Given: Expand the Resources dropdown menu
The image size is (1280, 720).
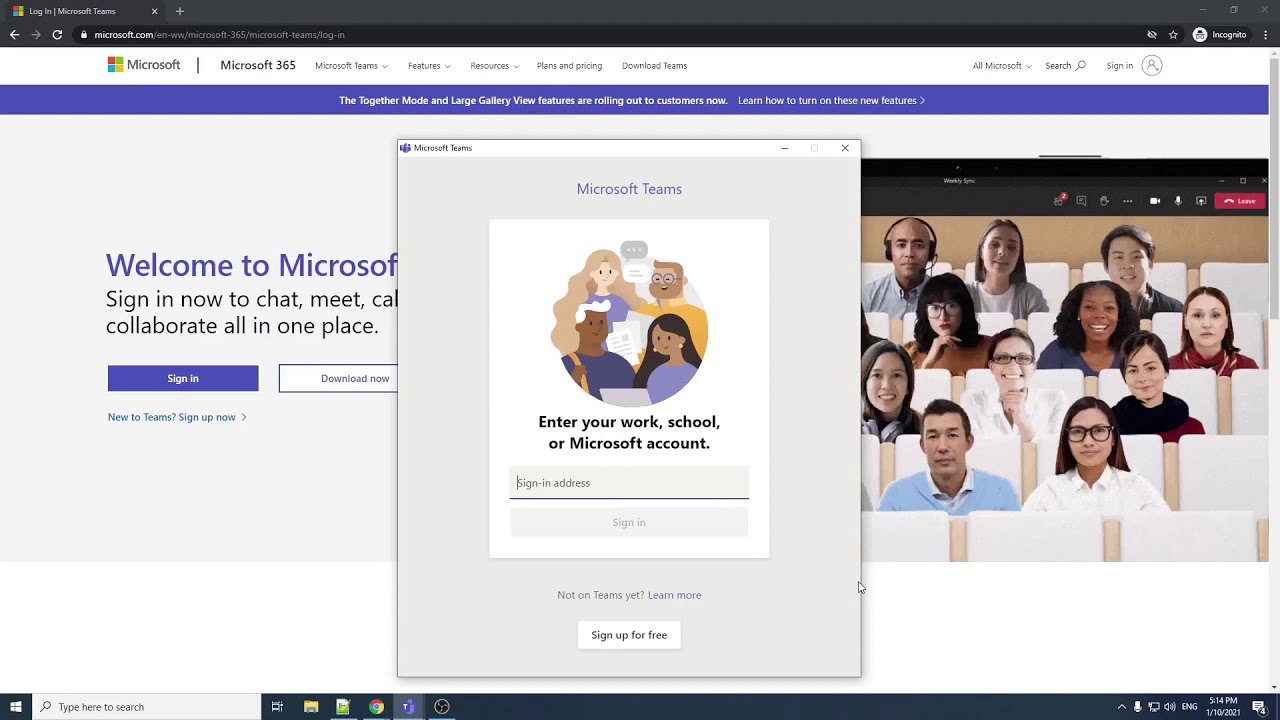Looking at the screenshot, I should point(495,66).
